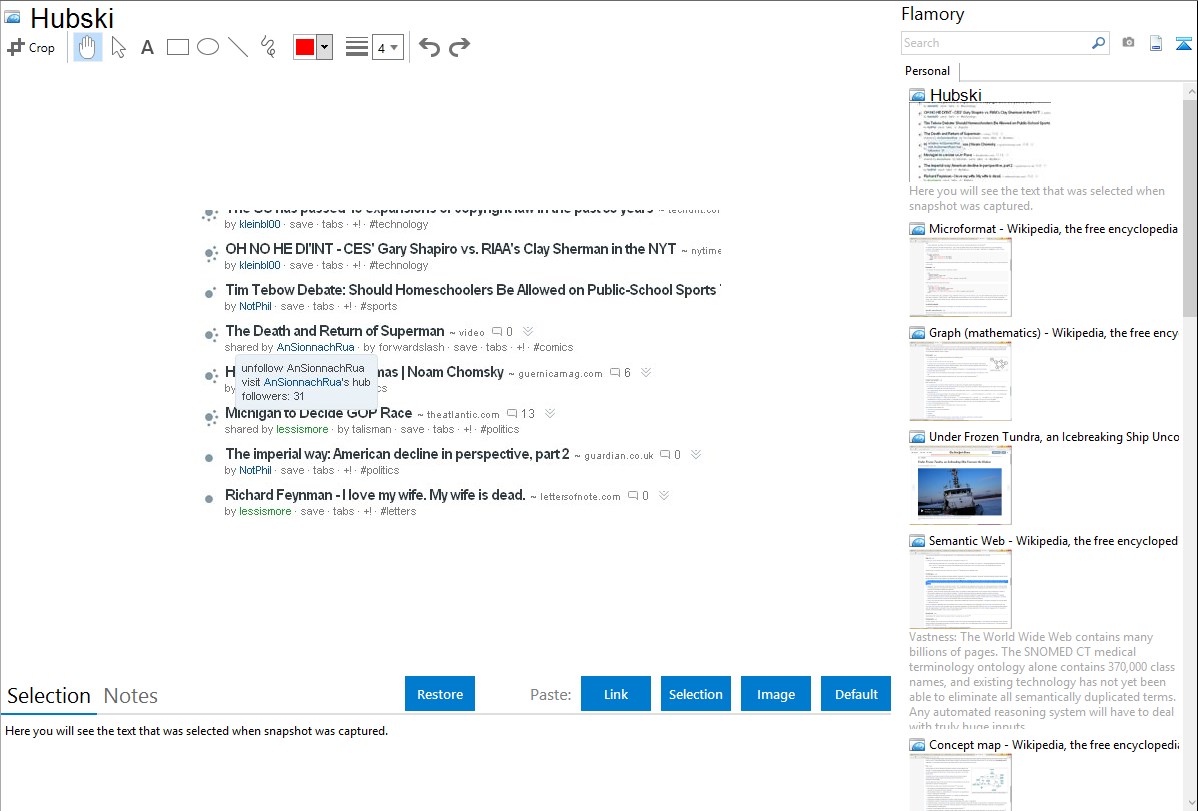Select the Crop tool
The height and width of the screenshot is (811, 1198).
(x=31, y=47)
